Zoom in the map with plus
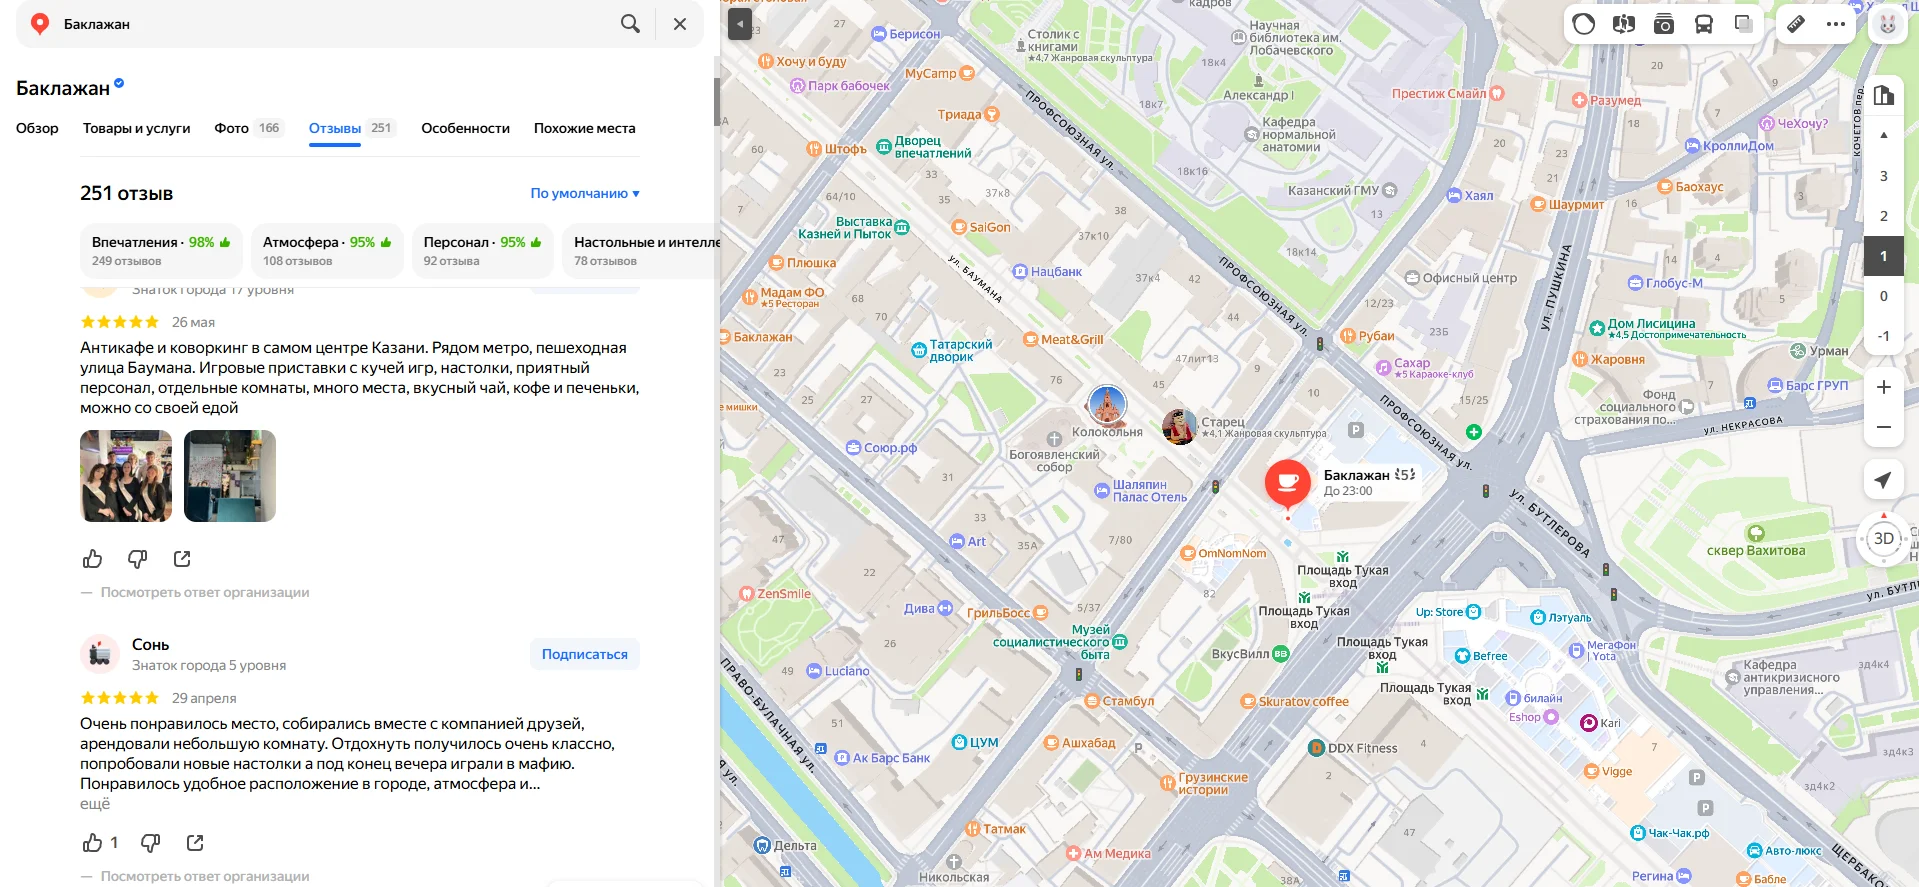The image size is (1919, 887). pyautogui.click(x=1884, y=387)
